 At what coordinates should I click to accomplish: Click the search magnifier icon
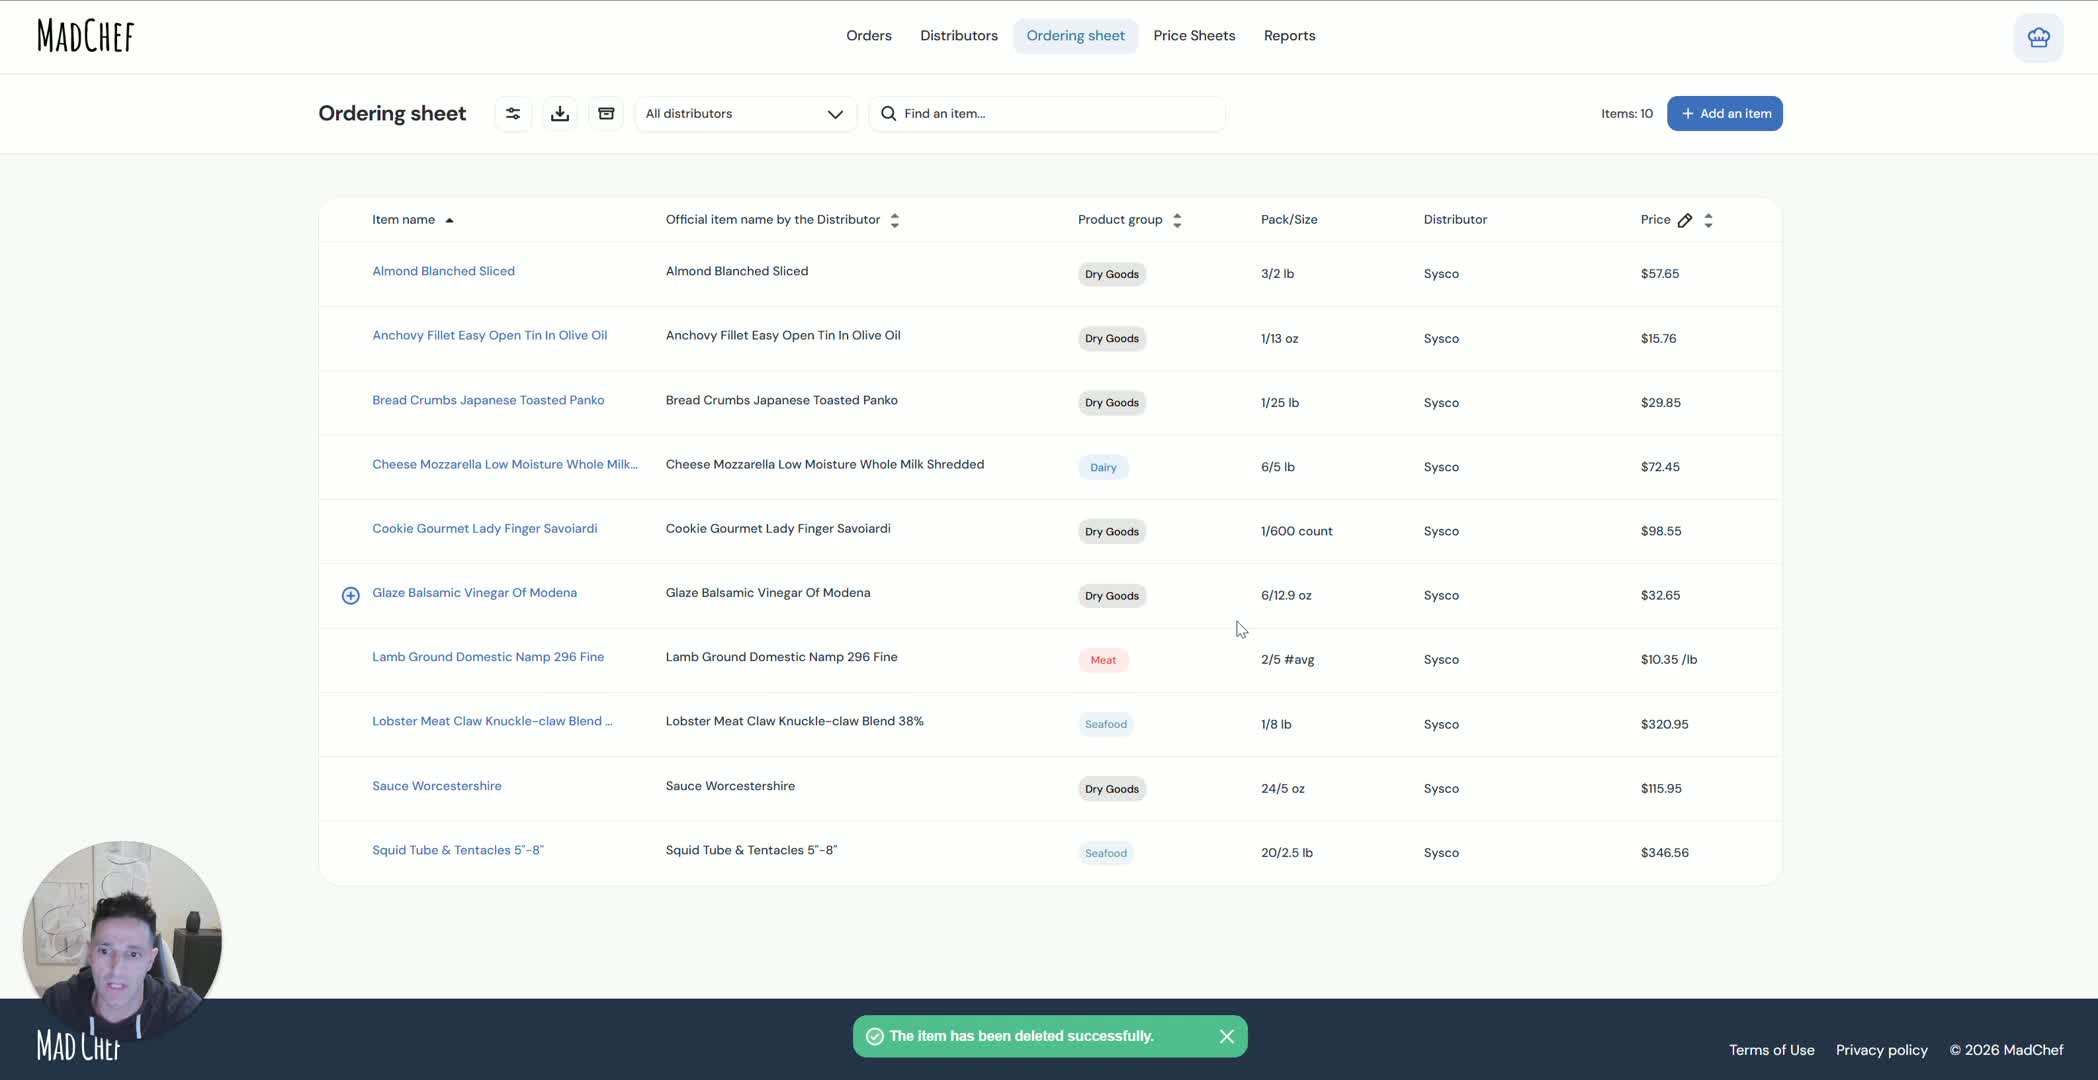[888, 114]
